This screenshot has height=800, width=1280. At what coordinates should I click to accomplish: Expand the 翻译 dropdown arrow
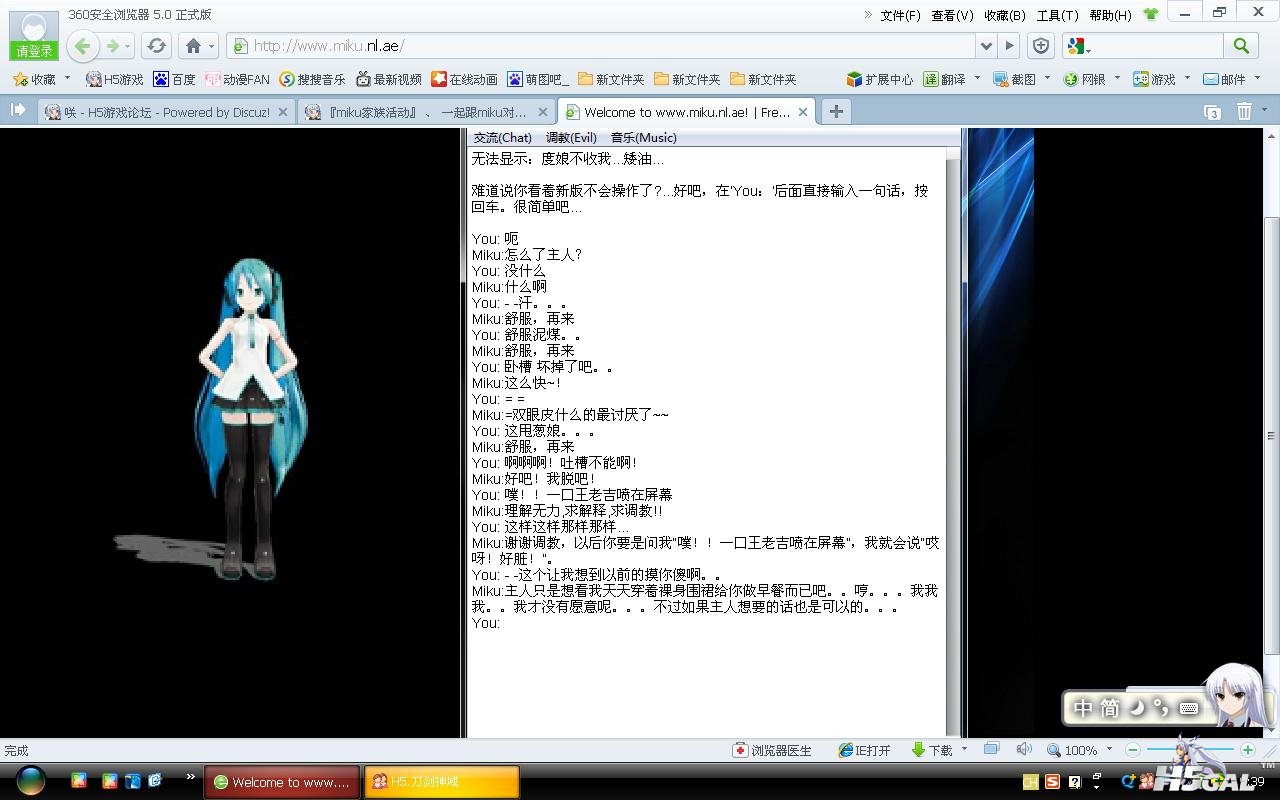[977, 78]
